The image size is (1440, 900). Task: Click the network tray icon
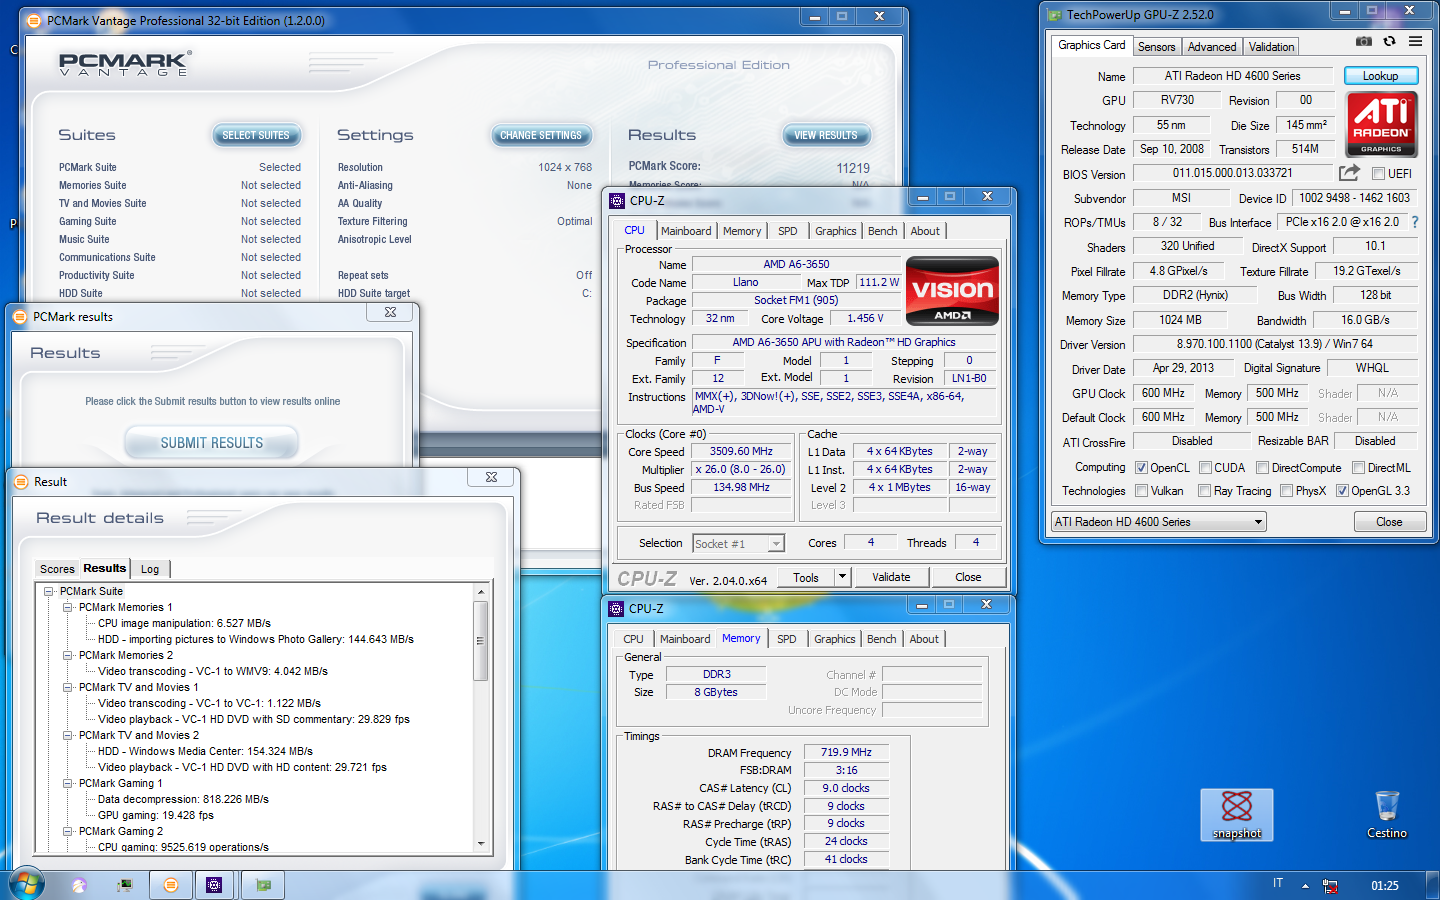[1330, 886]
